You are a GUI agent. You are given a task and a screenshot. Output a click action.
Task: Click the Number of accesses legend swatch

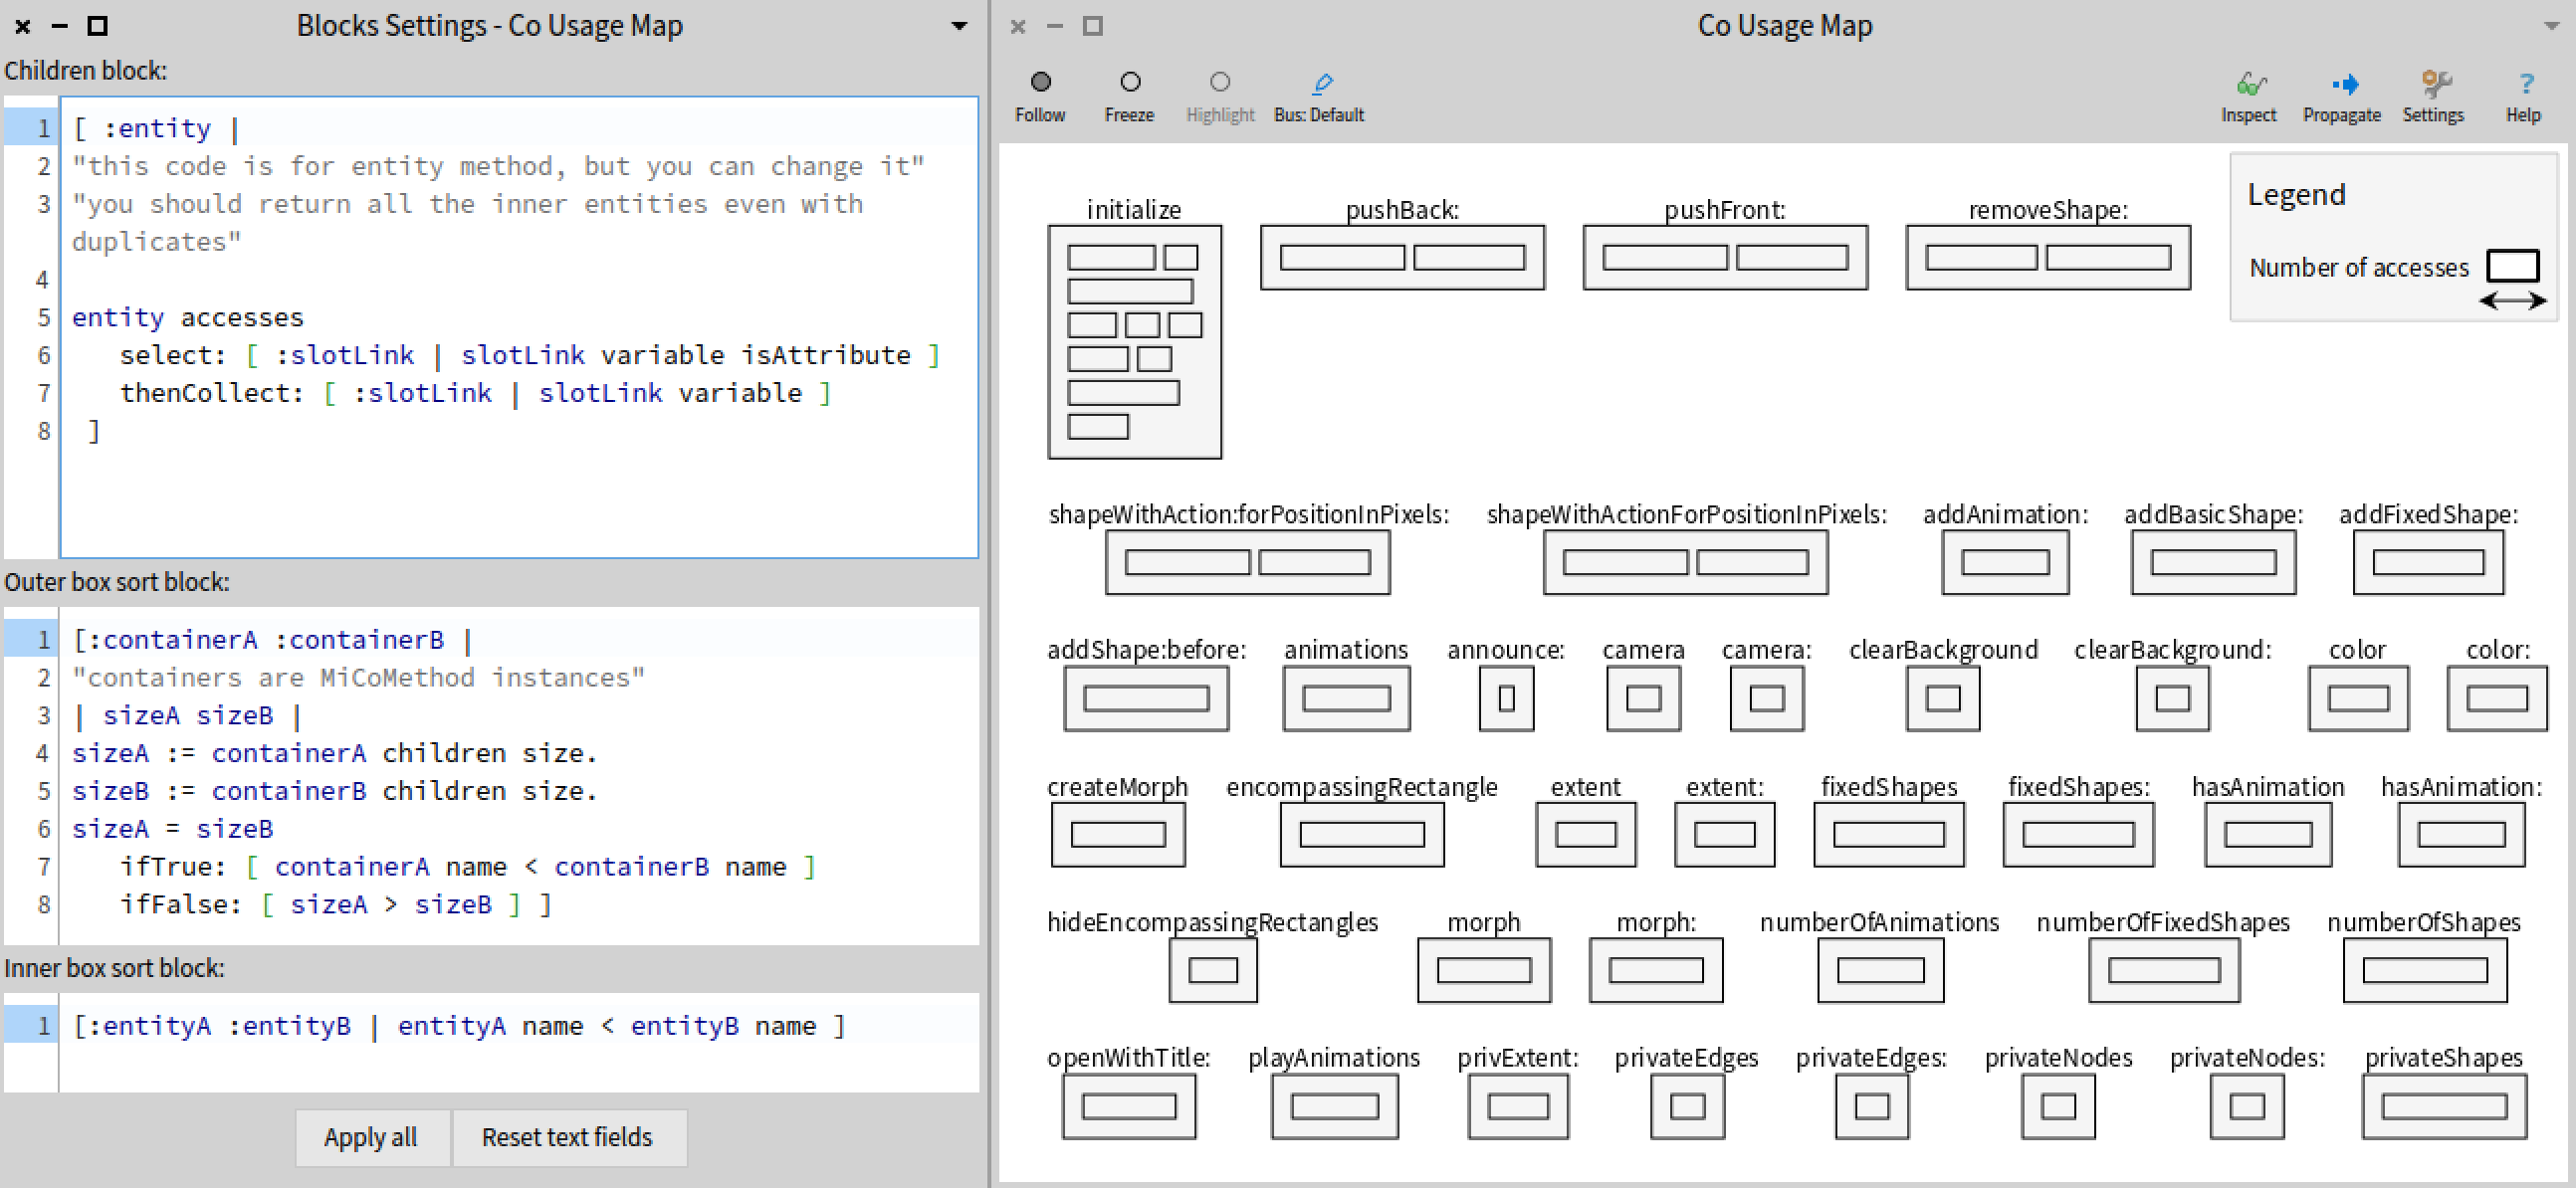(2513, 265)
